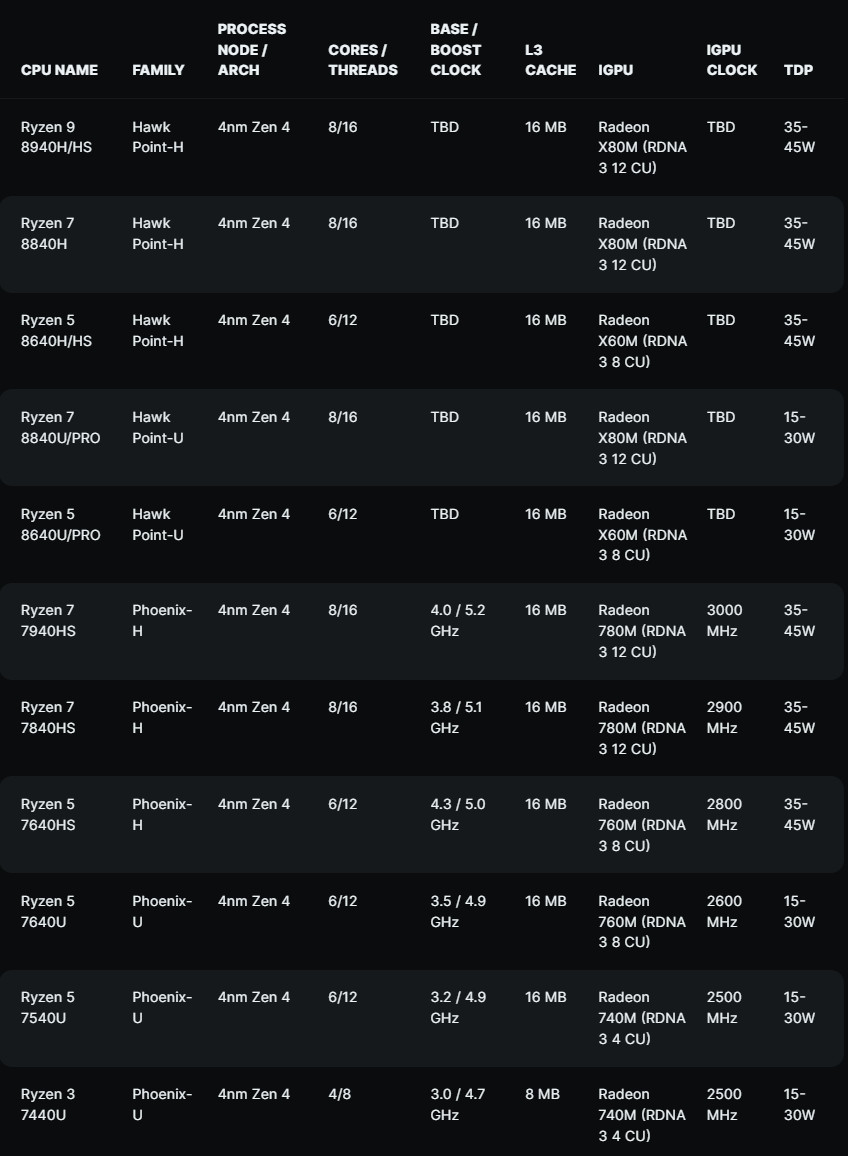Select the BASE / BOOST CLOCK header
The image size is (848, 1156).
456,50
